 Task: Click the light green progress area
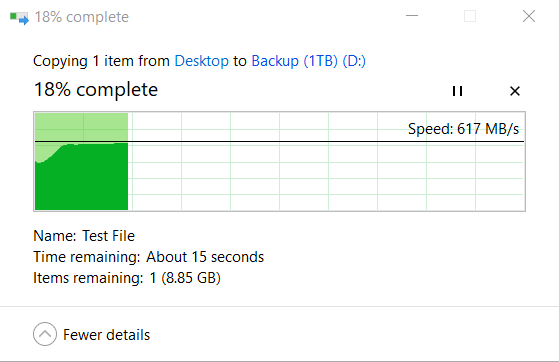click(x=82, y=127)
